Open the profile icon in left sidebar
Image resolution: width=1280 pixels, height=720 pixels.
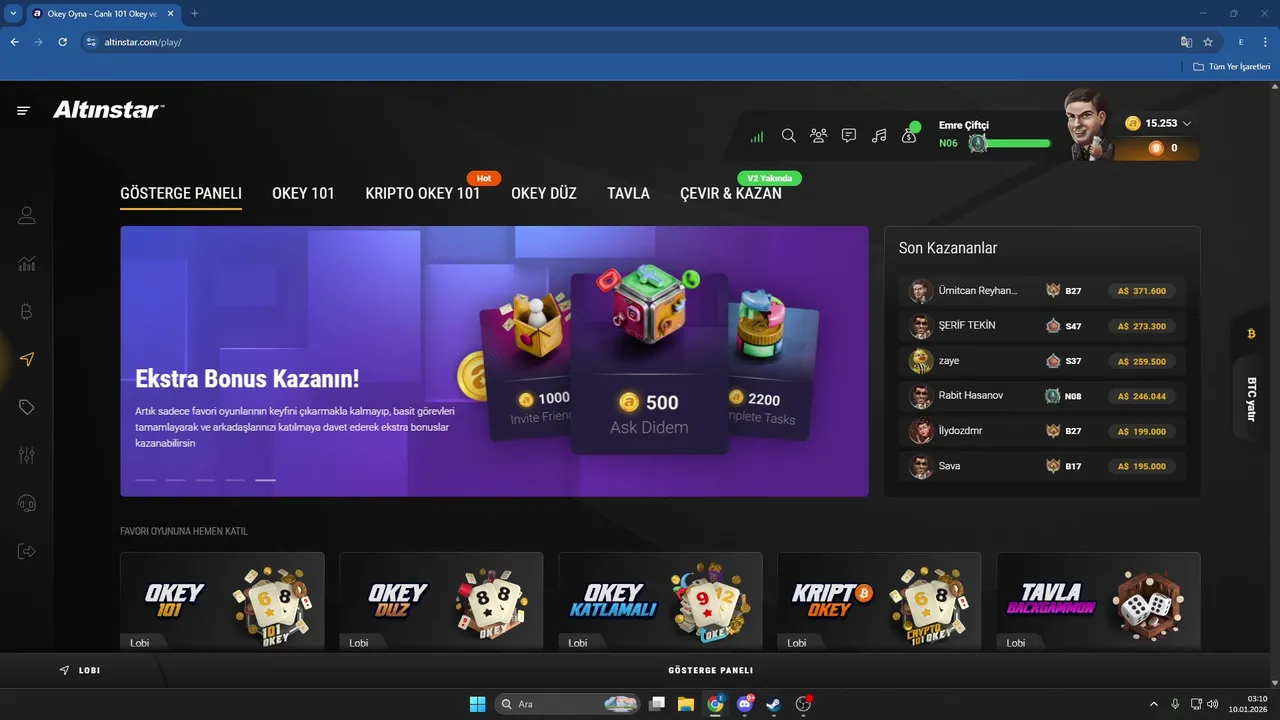pyautogui.click(x=27, y=215)
